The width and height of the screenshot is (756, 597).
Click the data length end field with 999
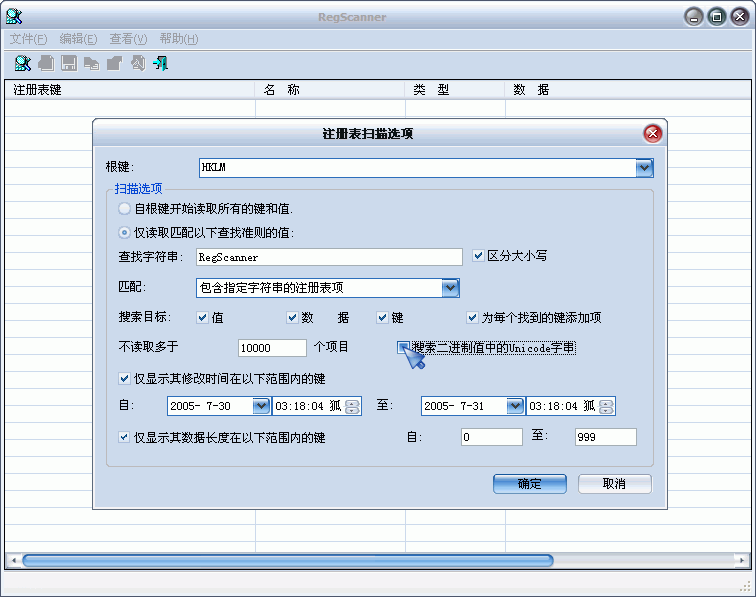click(x=606, y=437)
